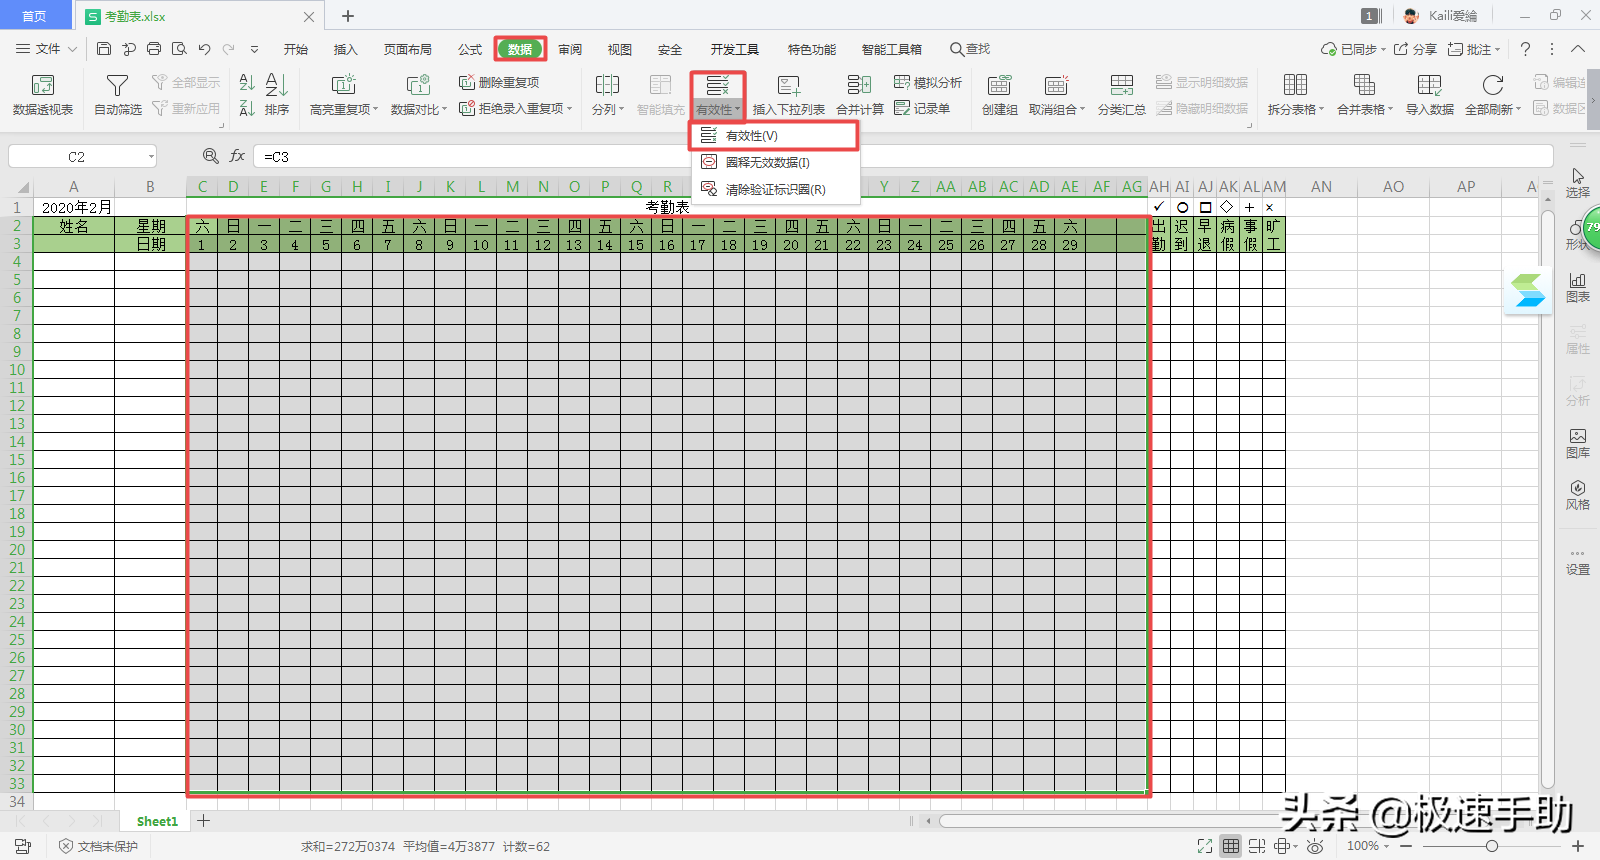The image size is (1600, 860).
Task: Open the insert function fx button
Action: (x=237, y=156)
